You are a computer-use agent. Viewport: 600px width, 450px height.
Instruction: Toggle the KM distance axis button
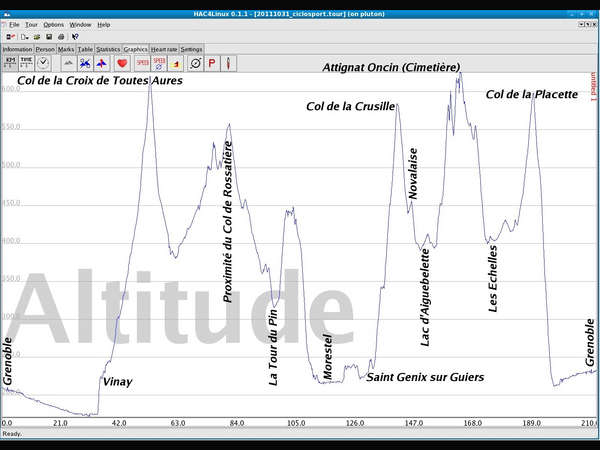coord(10,62)
